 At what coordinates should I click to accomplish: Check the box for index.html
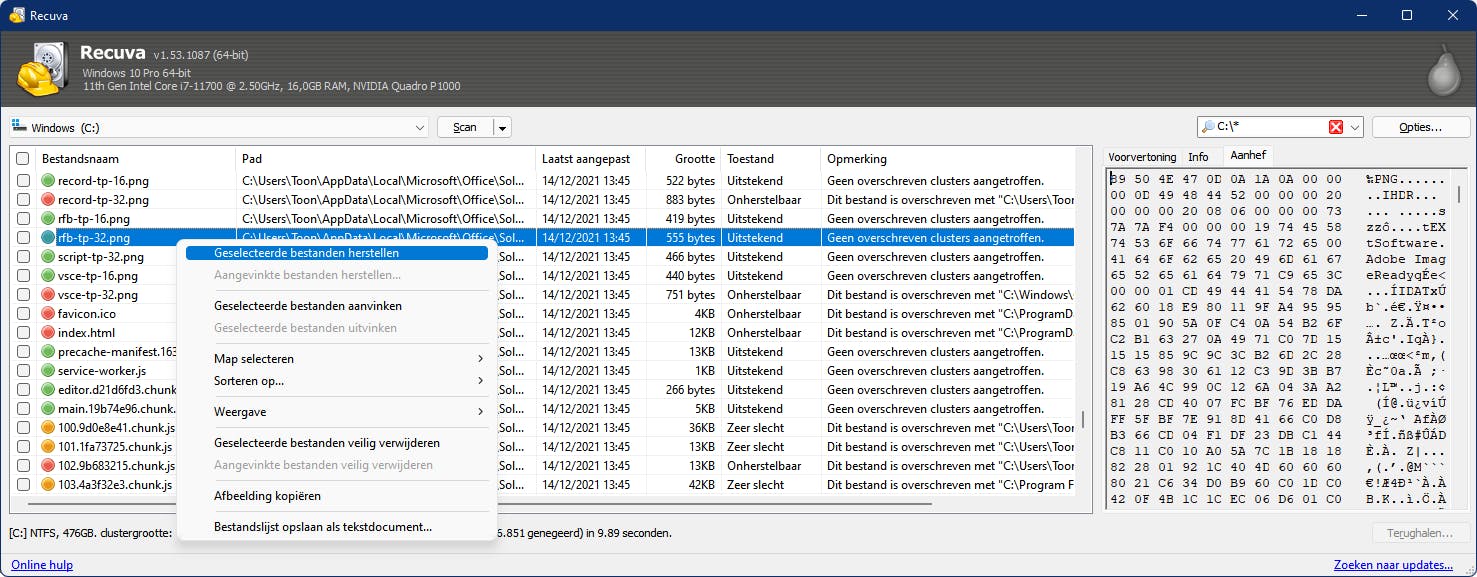pos(23,333)
